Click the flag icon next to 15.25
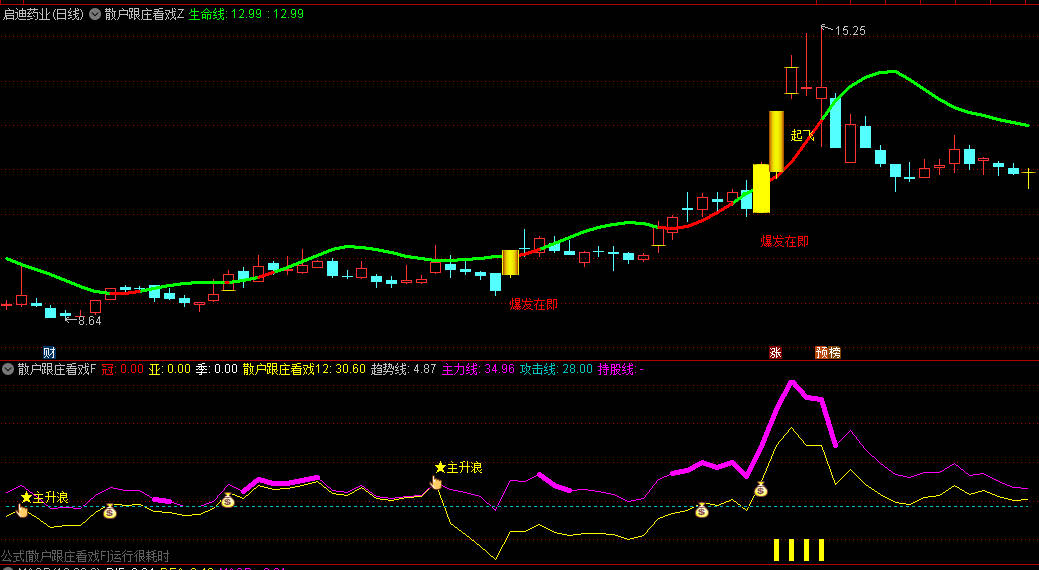The image size is (1039, 570). tap(826, 28)
